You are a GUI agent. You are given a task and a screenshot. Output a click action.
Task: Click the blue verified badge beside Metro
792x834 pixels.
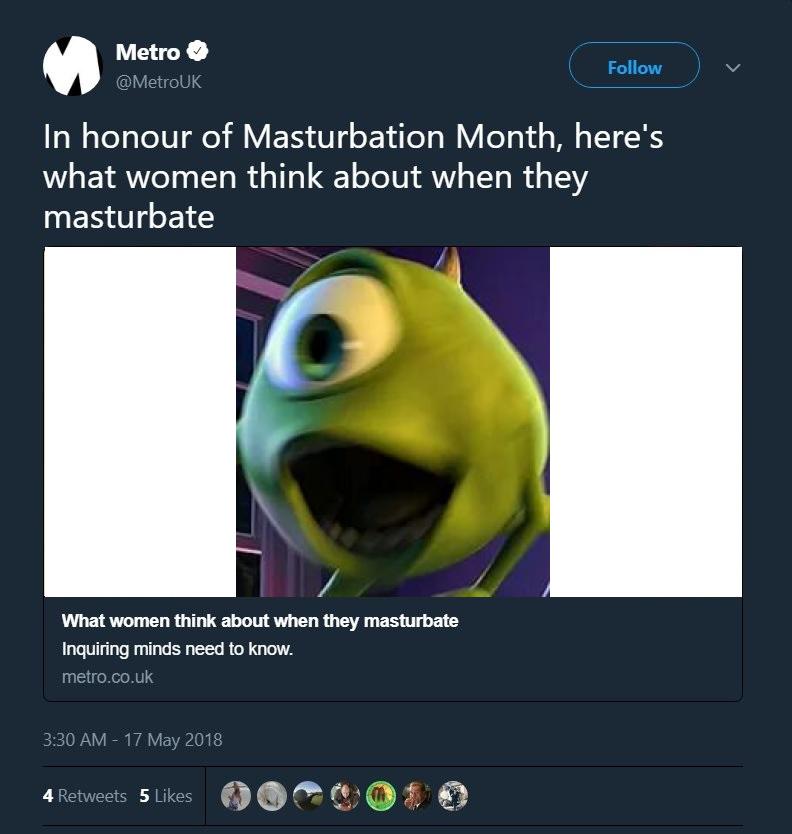point(197,52)
